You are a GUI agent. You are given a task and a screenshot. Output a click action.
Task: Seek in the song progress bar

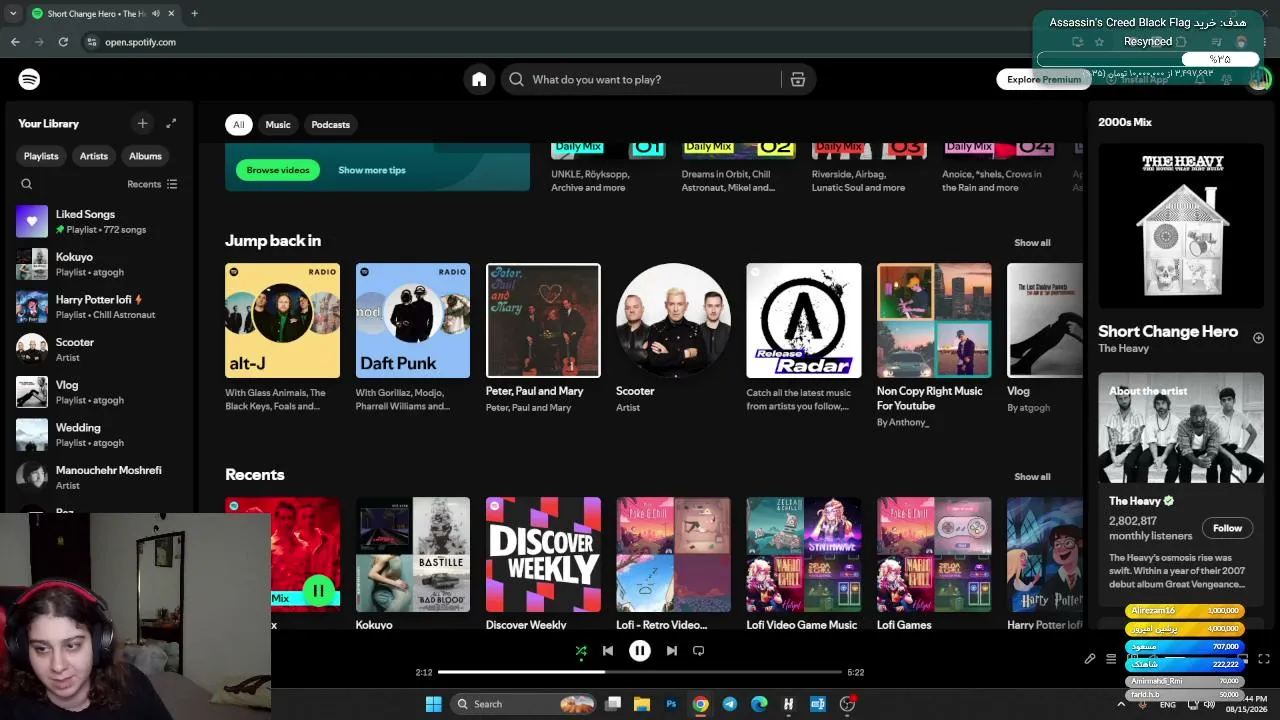coord(641,672)
